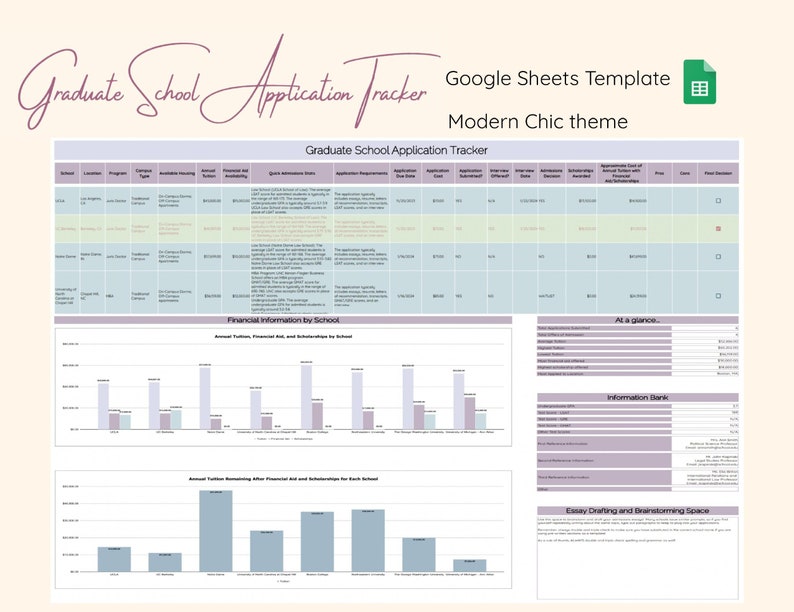794x612 pixels.
Task: Click inside the essay drafting text area
Action: 638,557
